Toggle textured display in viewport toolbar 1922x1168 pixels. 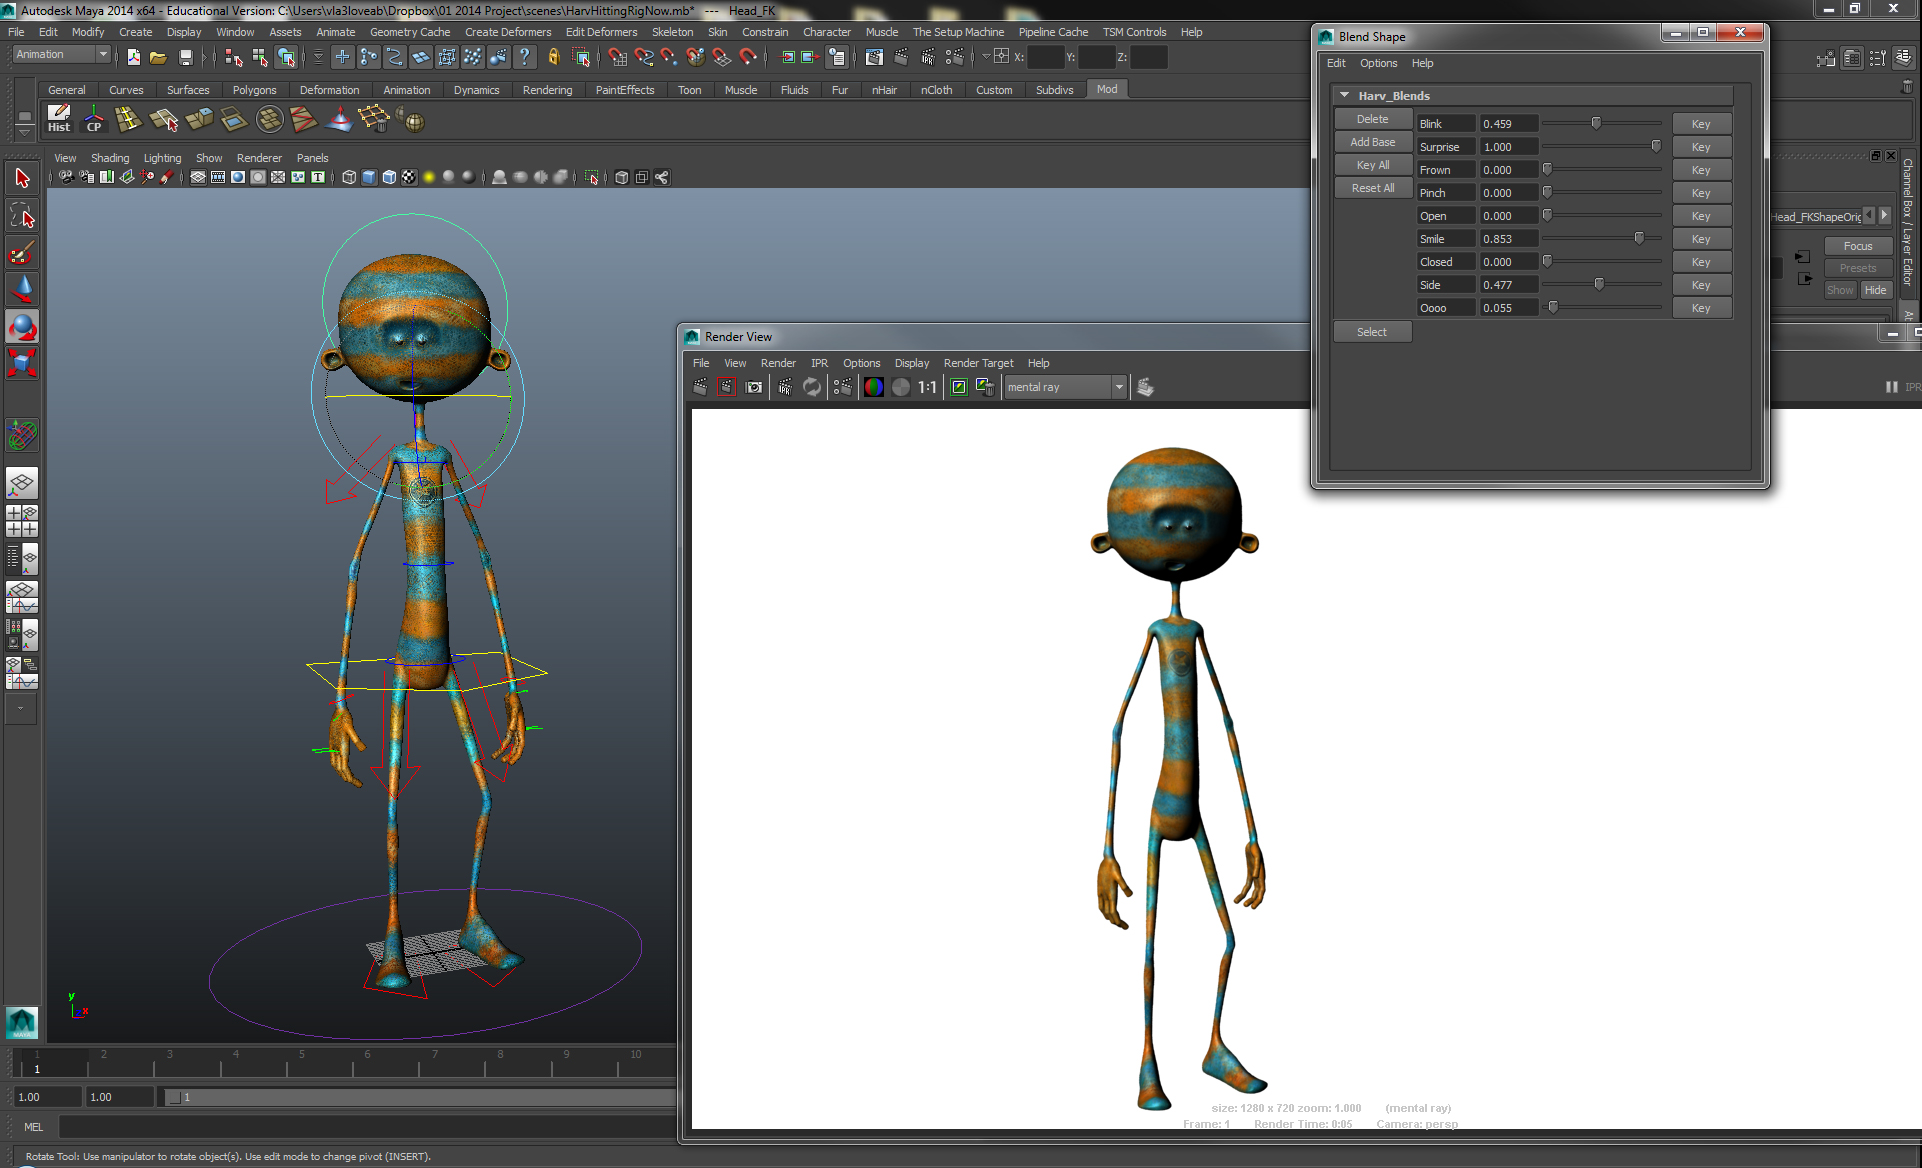[x=409, y=177]
